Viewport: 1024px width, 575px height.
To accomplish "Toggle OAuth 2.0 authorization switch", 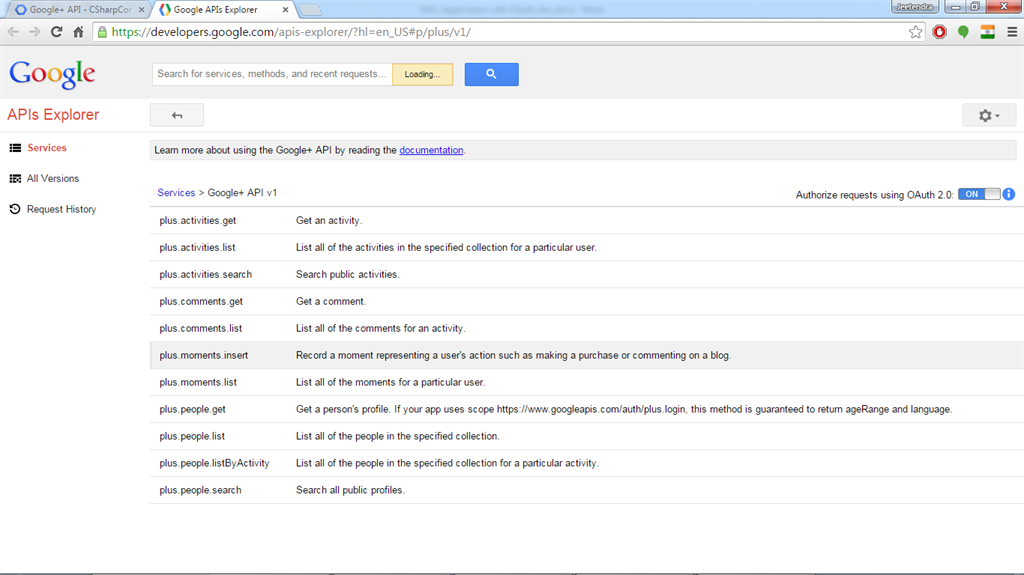I will 978,194.
